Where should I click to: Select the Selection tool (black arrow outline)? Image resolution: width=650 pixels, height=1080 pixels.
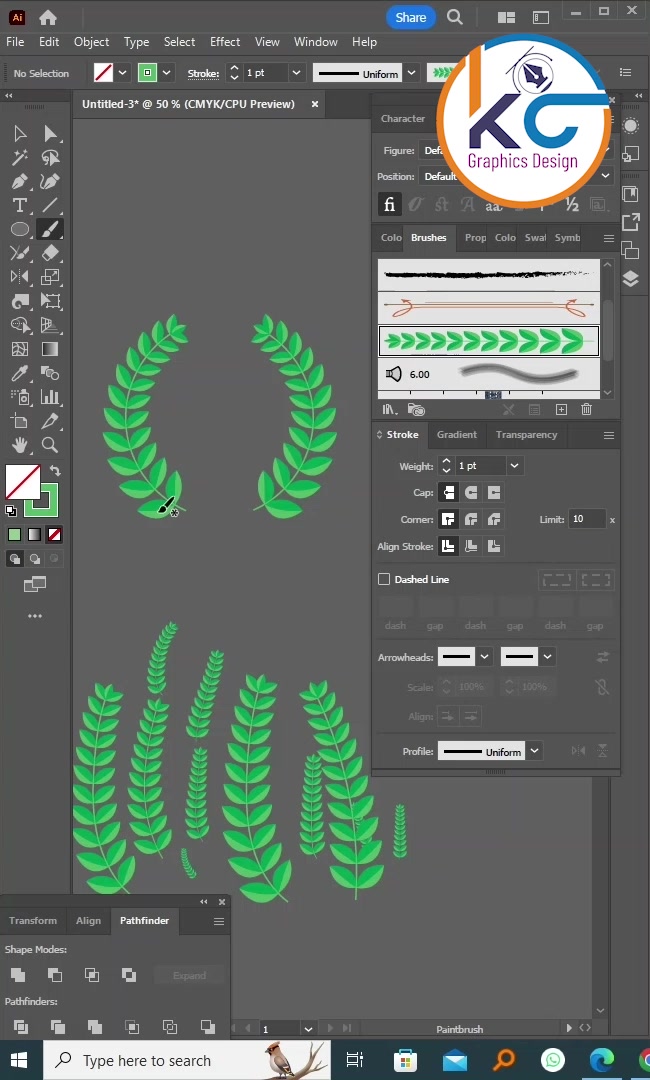(x=20, y=133)
